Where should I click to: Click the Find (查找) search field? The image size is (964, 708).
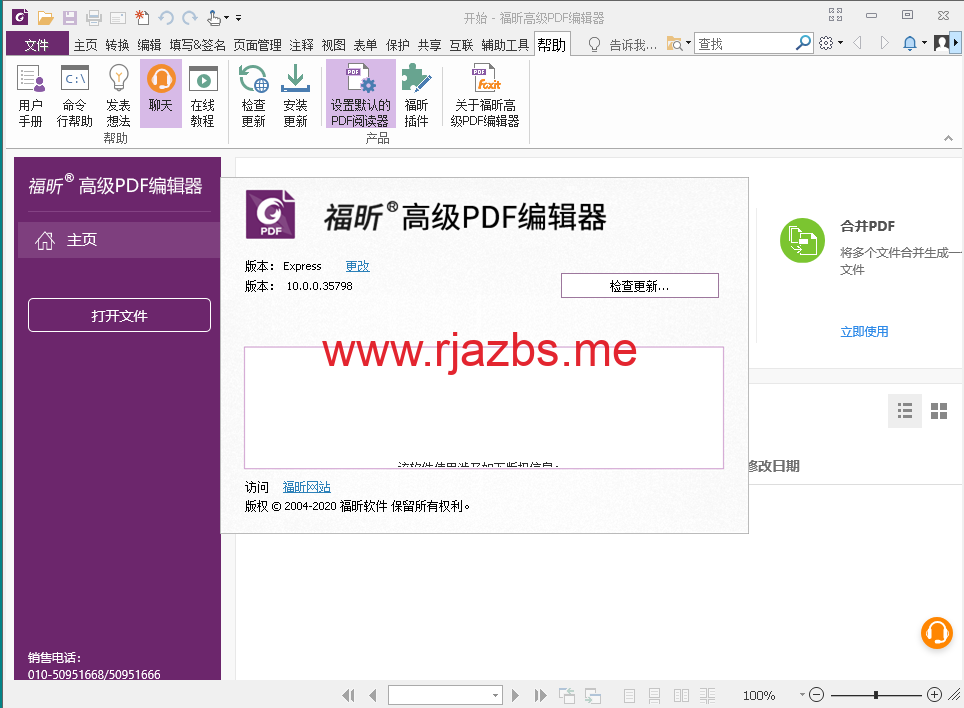(x=745, y=44)
